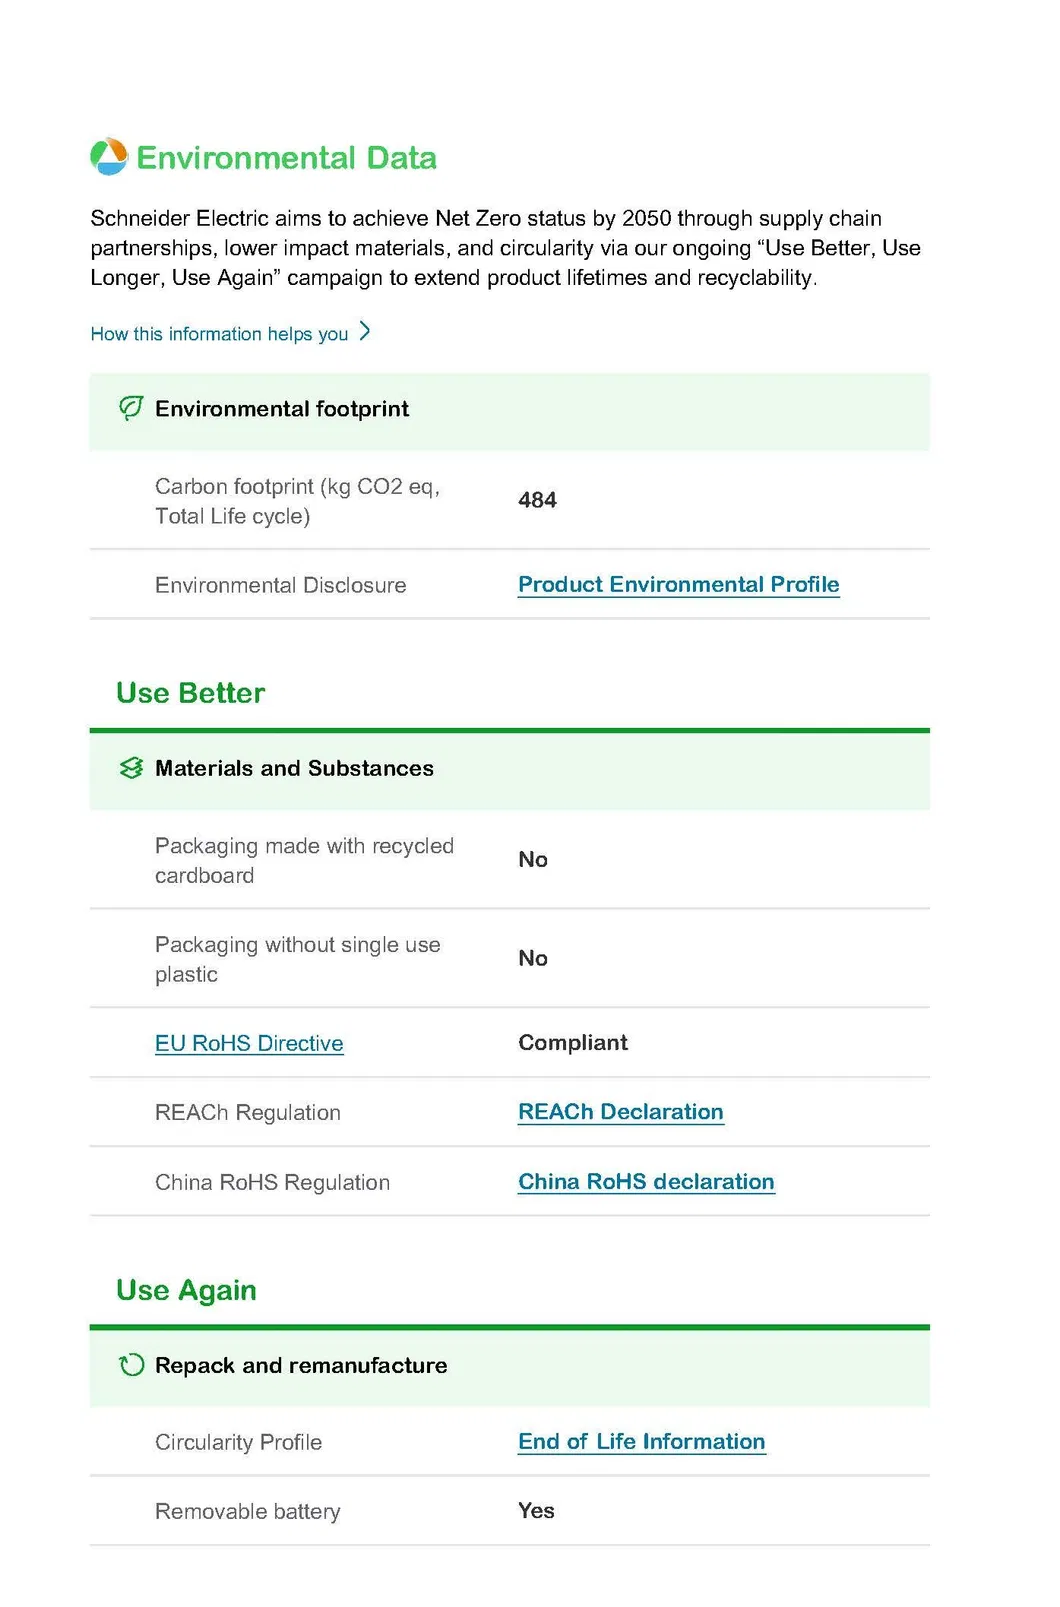The width and height of the screenshot is (1060, 1607).
Task: Click the Environmental Data title text
Action: click(x=286, y=158)
